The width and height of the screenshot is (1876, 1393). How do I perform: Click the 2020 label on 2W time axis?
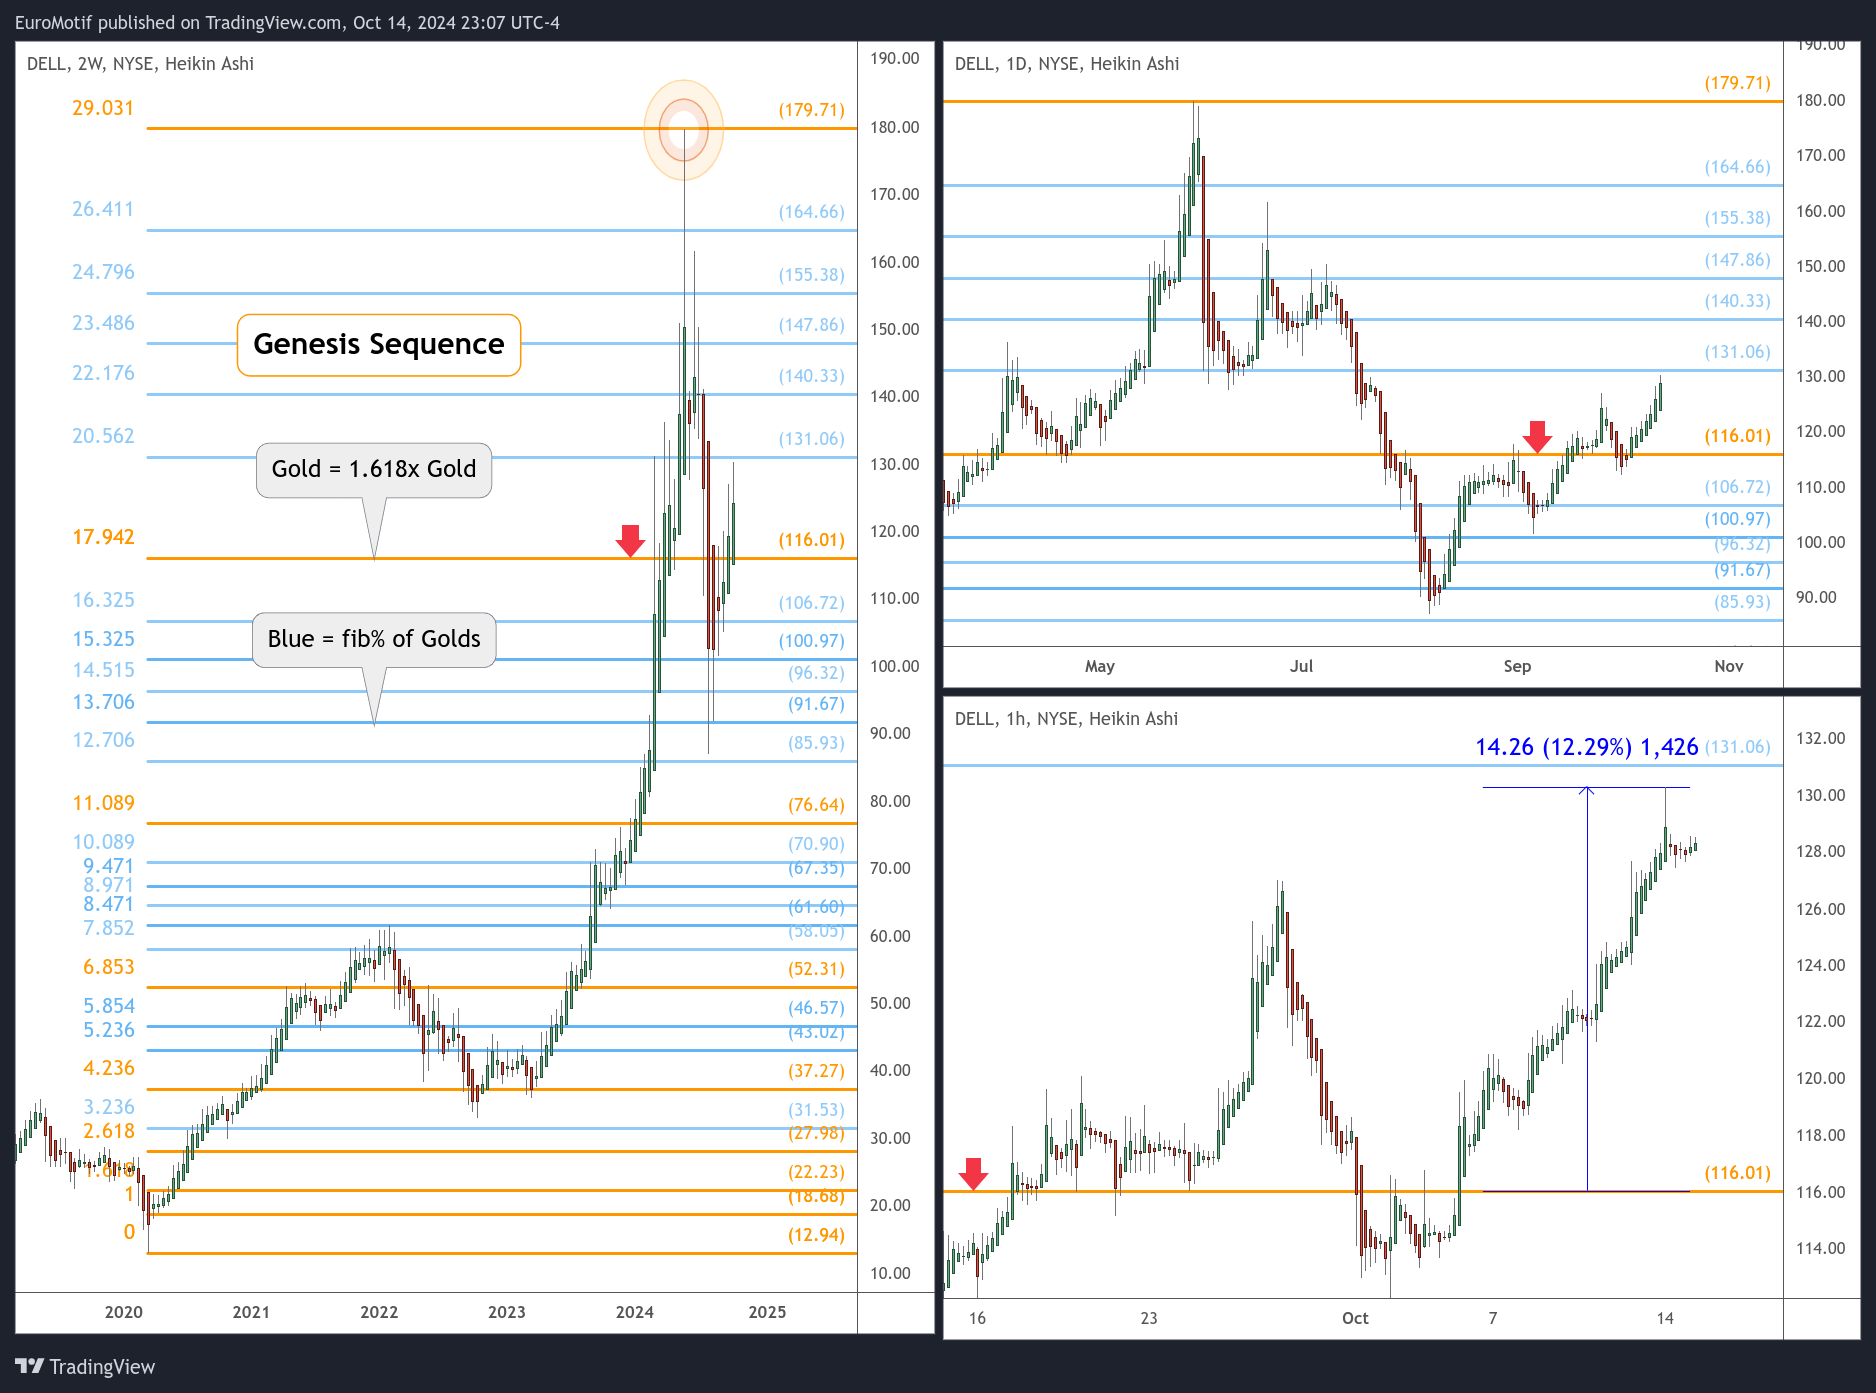[x=124, y=1312]
